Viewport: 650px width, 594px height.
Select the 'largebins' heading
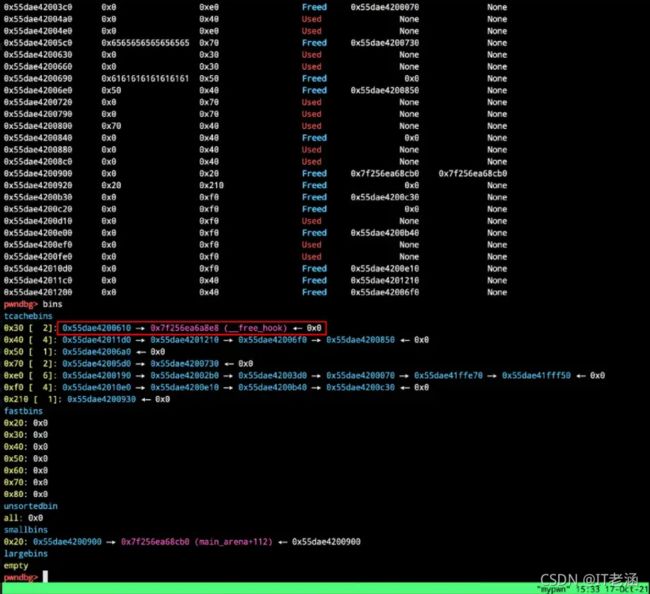tap(26, 554)
